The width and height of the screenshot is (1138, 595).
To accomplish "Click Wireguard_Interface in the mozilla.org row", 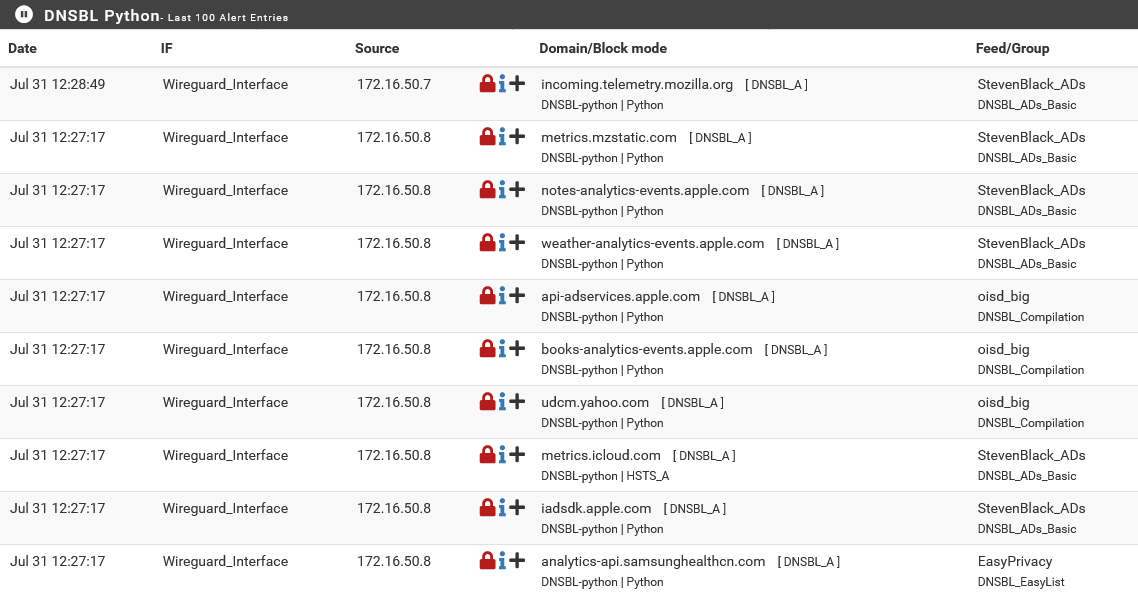I will tap(225, 84).
